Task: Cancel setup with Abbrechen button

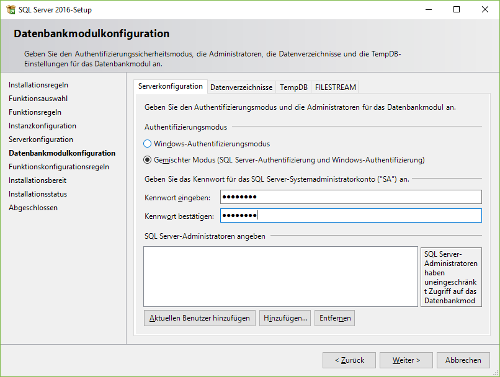Action: [x=463, y=360]
